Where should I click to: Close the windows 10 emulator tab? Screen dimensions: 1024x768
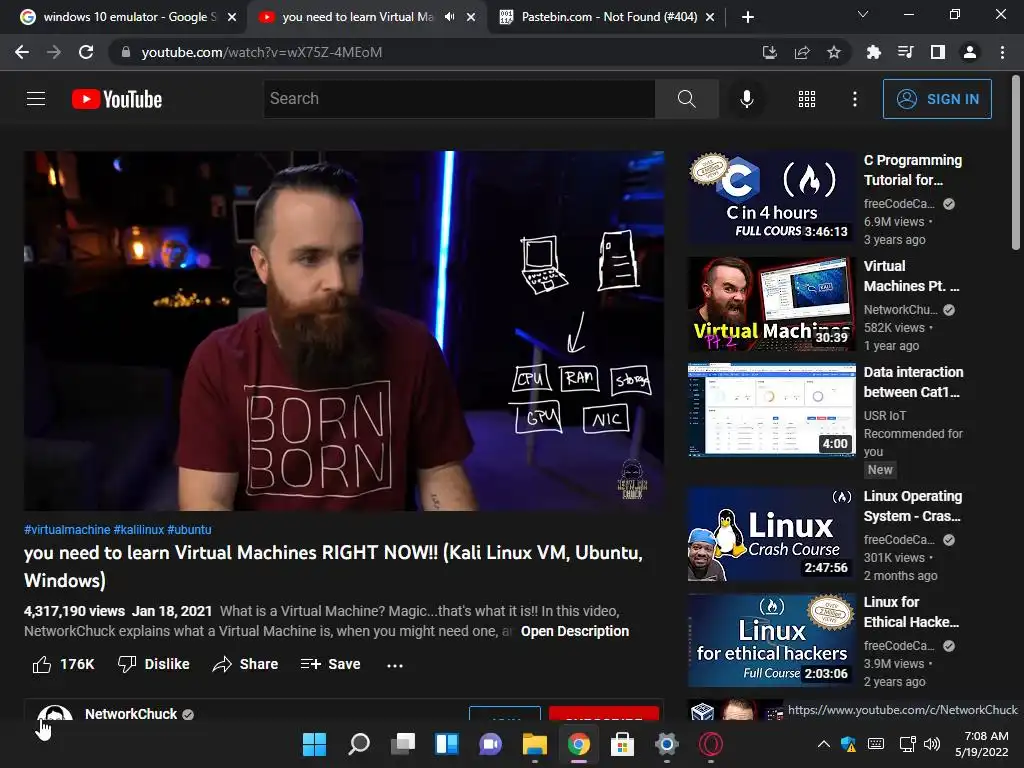click(232, 17)
